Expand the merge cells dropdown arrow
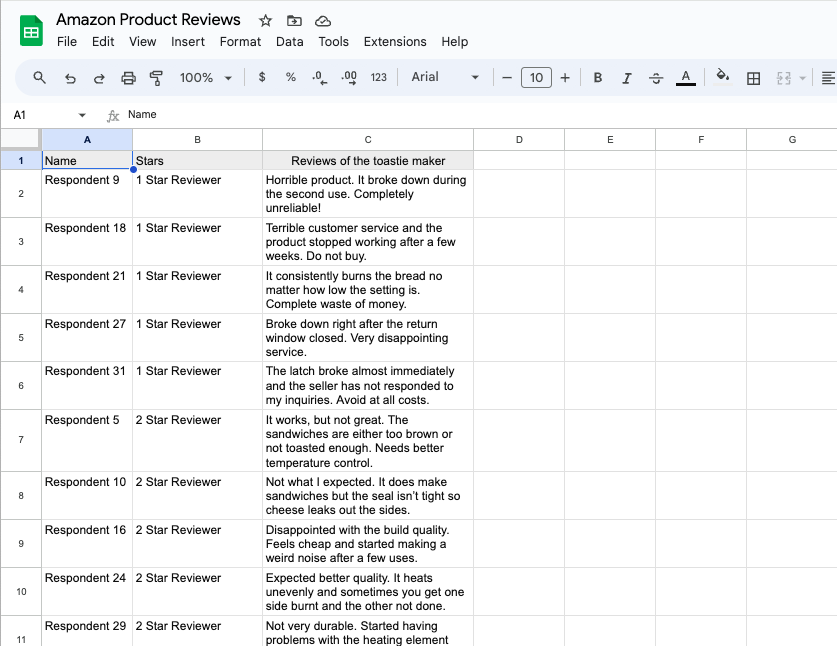 point(802,78)
